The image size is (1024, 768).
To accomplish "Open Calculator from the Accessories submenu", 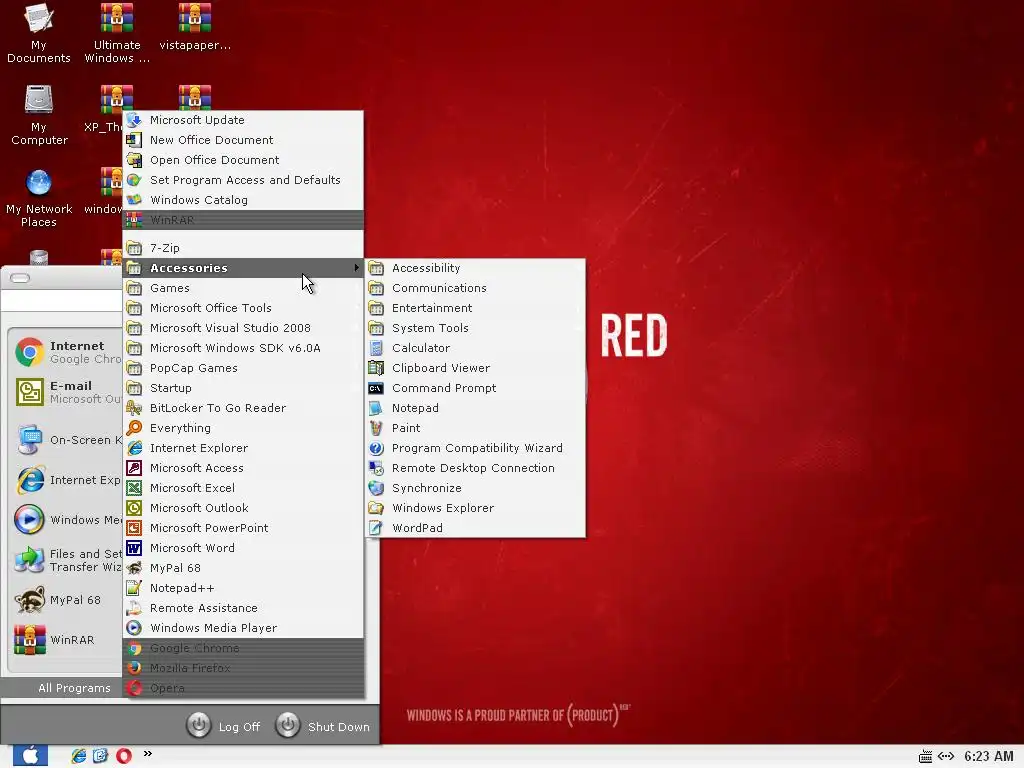I will 475,348.
